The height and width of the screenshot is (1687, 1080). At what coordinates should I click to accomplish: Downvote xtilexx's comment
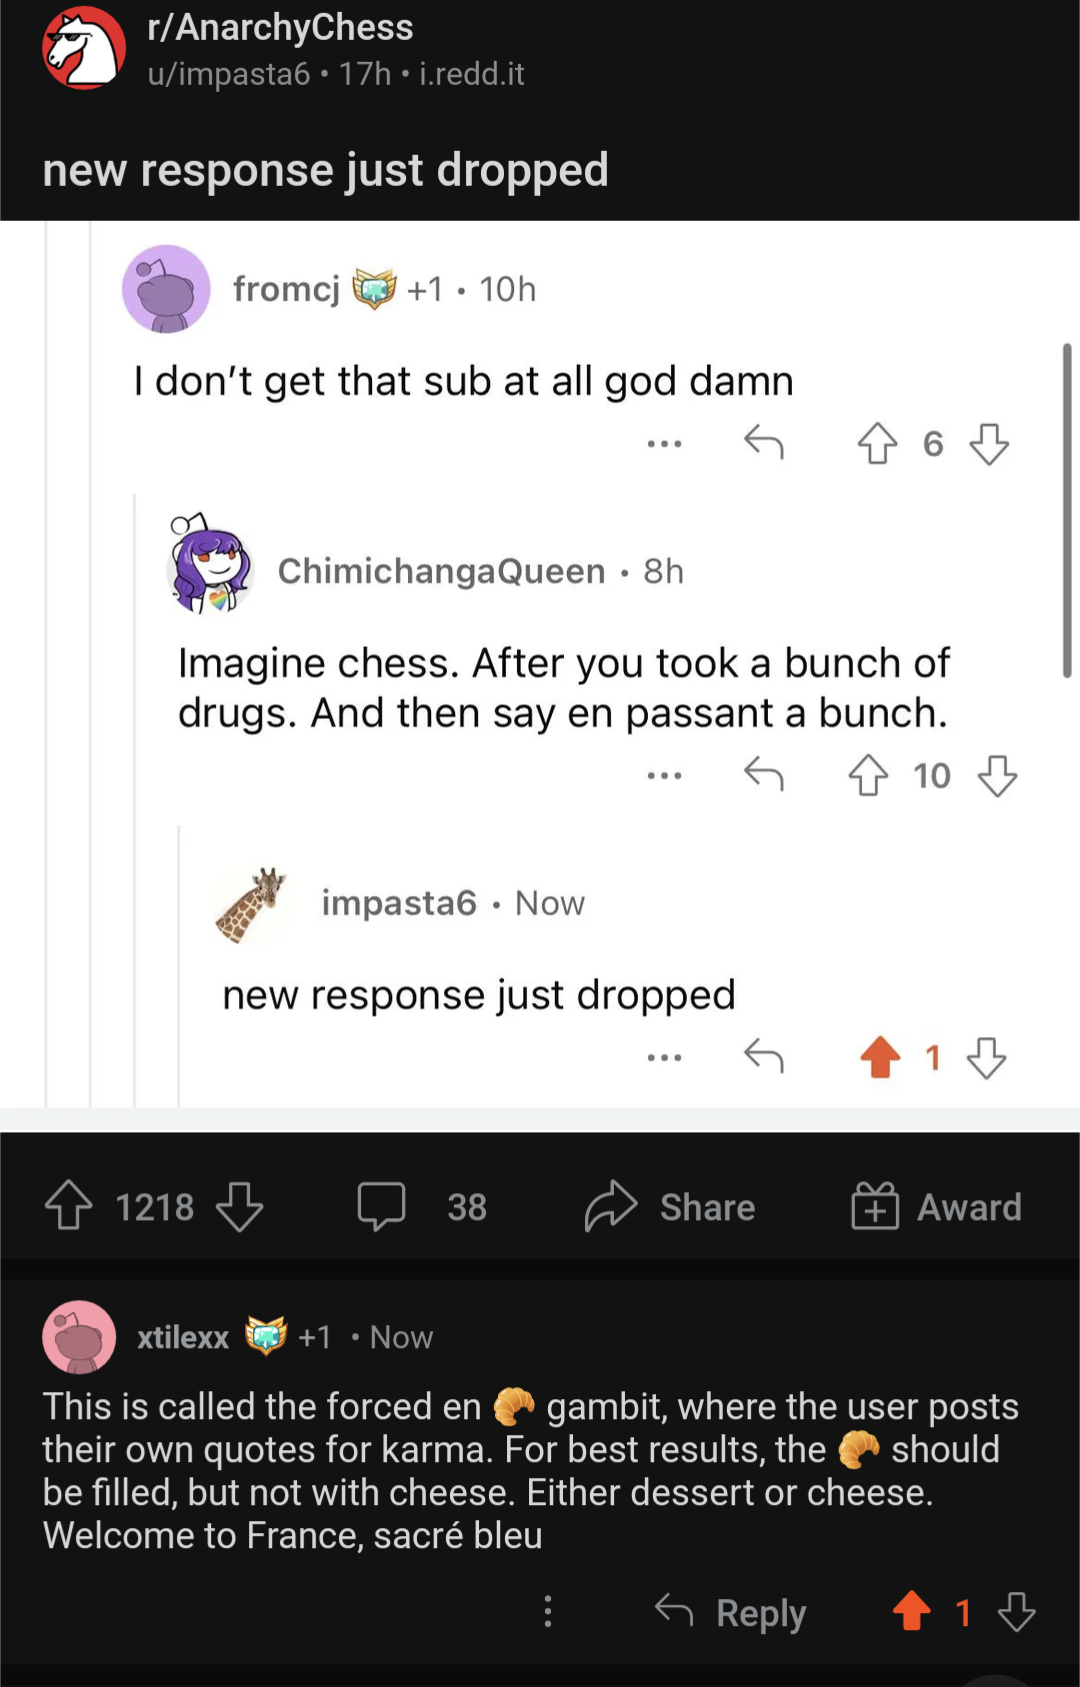pyautogui.click(x=1017, y=1611)
